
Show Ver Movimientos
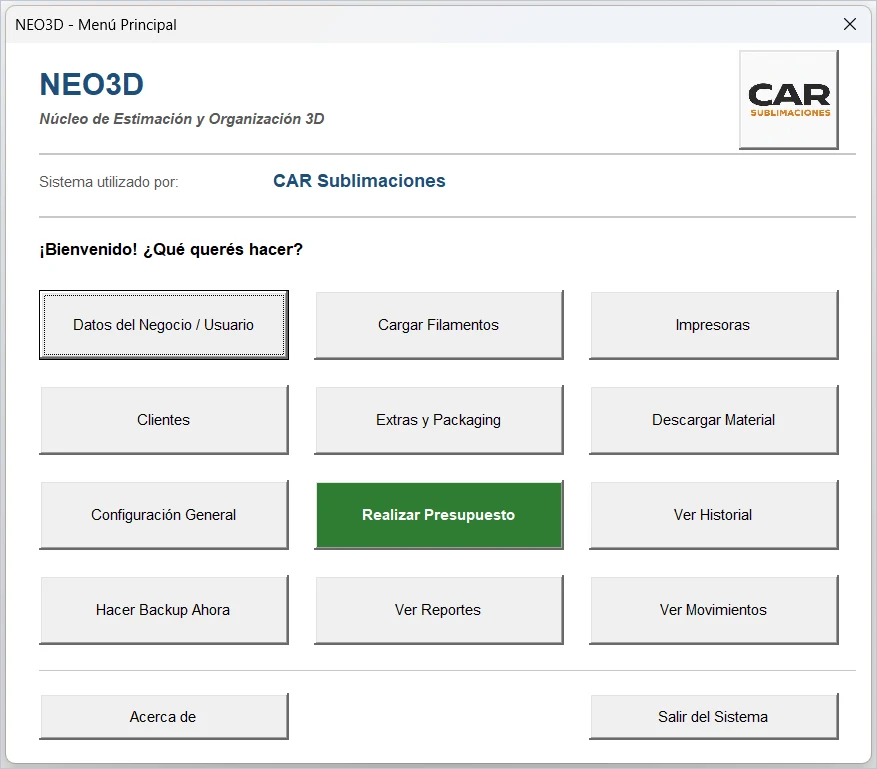point(714,610)
